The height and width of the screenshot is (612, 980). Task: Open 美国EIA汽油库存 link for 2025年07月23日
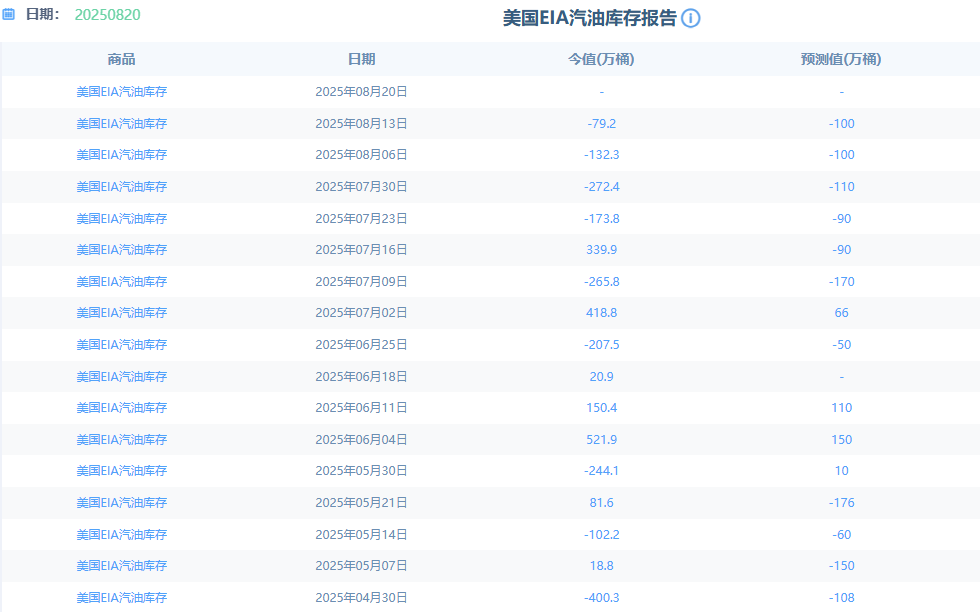[122, 219]
